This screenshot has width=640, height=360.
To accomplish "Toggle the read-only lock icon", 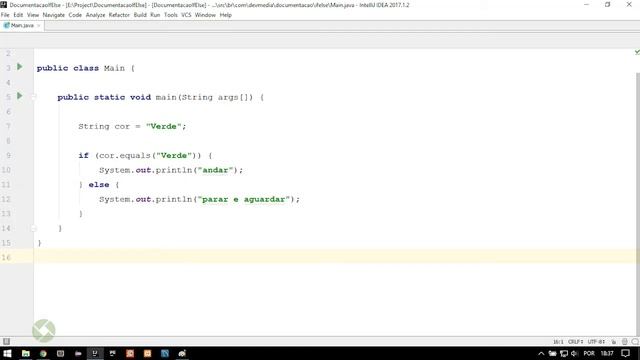I will click(613, 342).
